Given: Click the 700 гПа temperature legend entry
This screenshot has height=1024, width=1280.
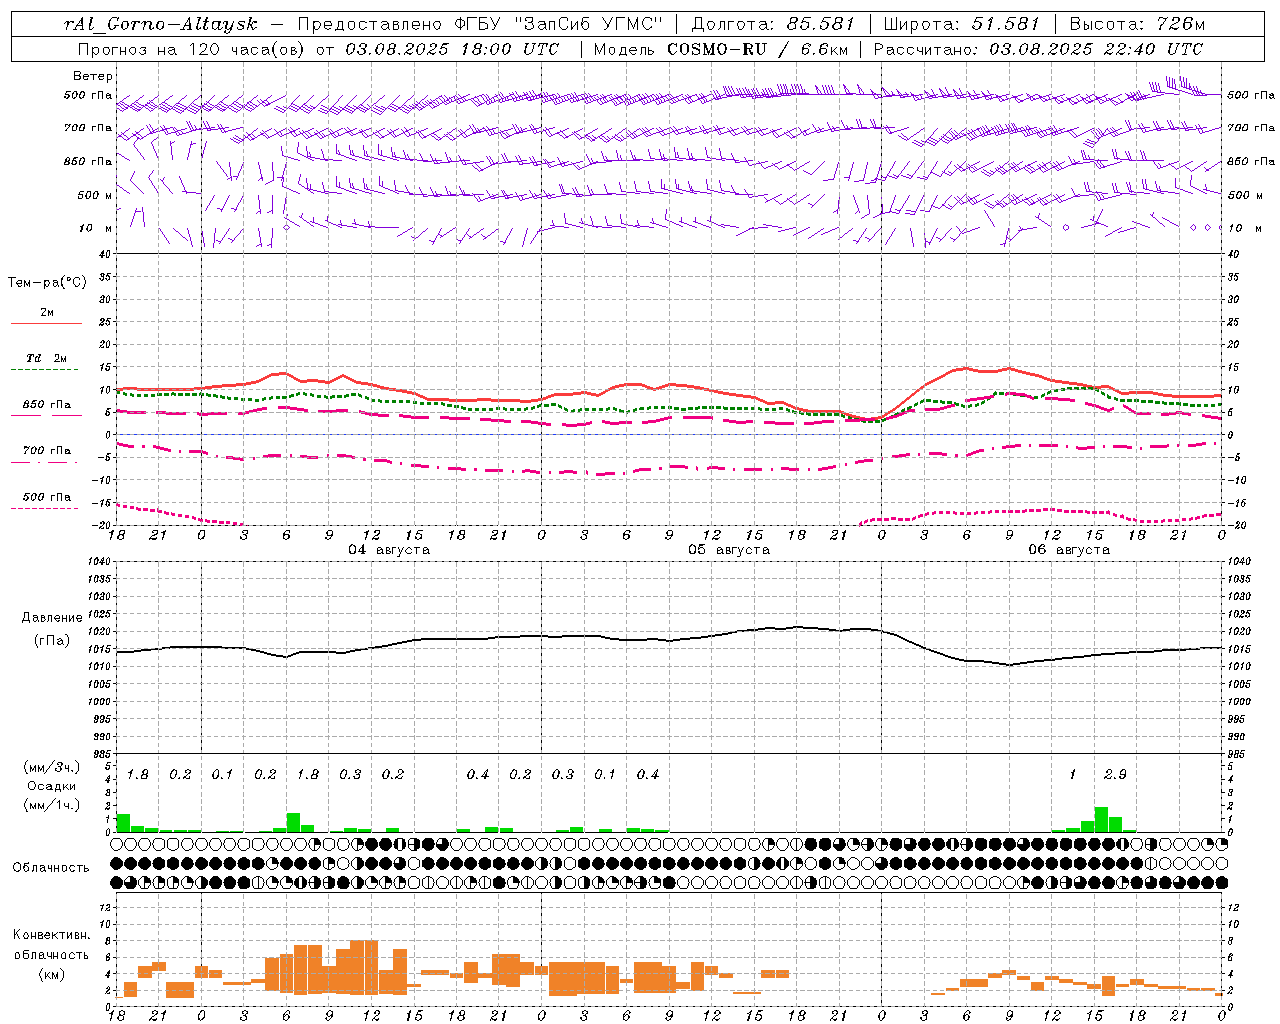Looking at the screenshot, I should (46, 450).
